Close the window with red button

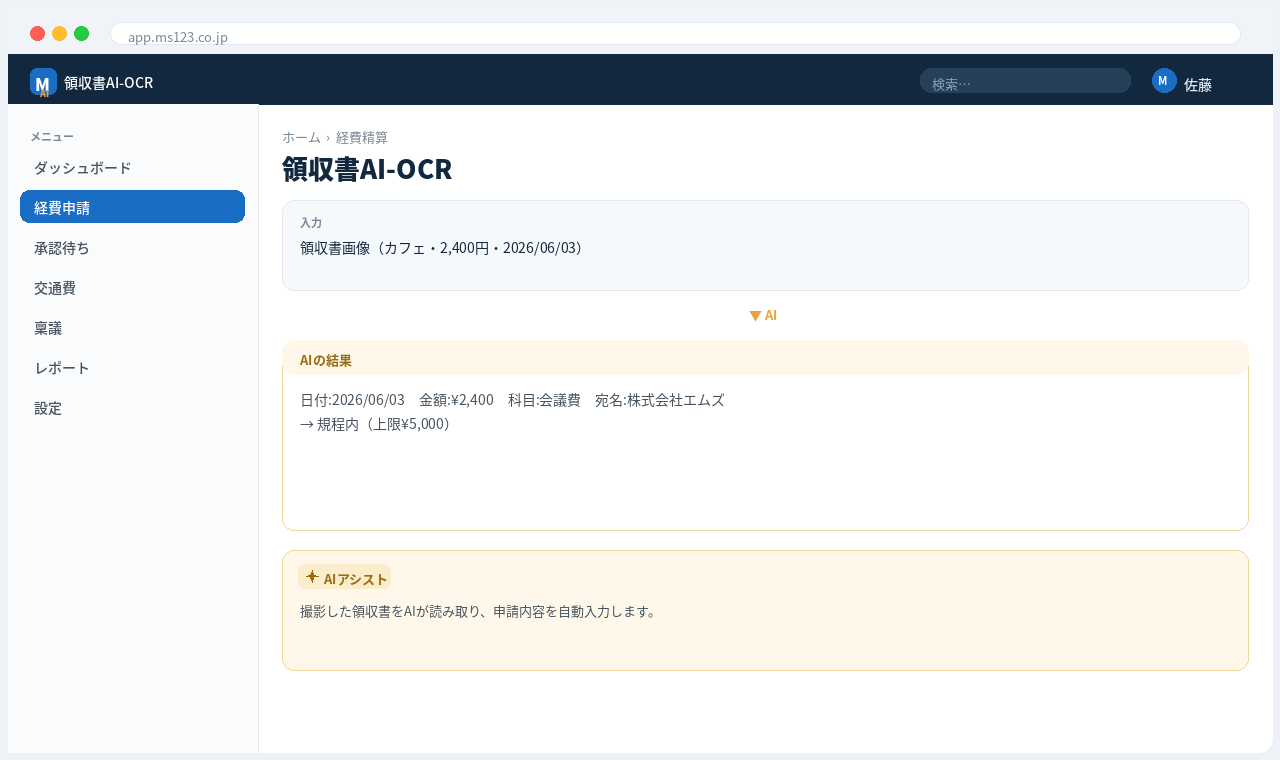pyautogui.click(x=37, y=34)
